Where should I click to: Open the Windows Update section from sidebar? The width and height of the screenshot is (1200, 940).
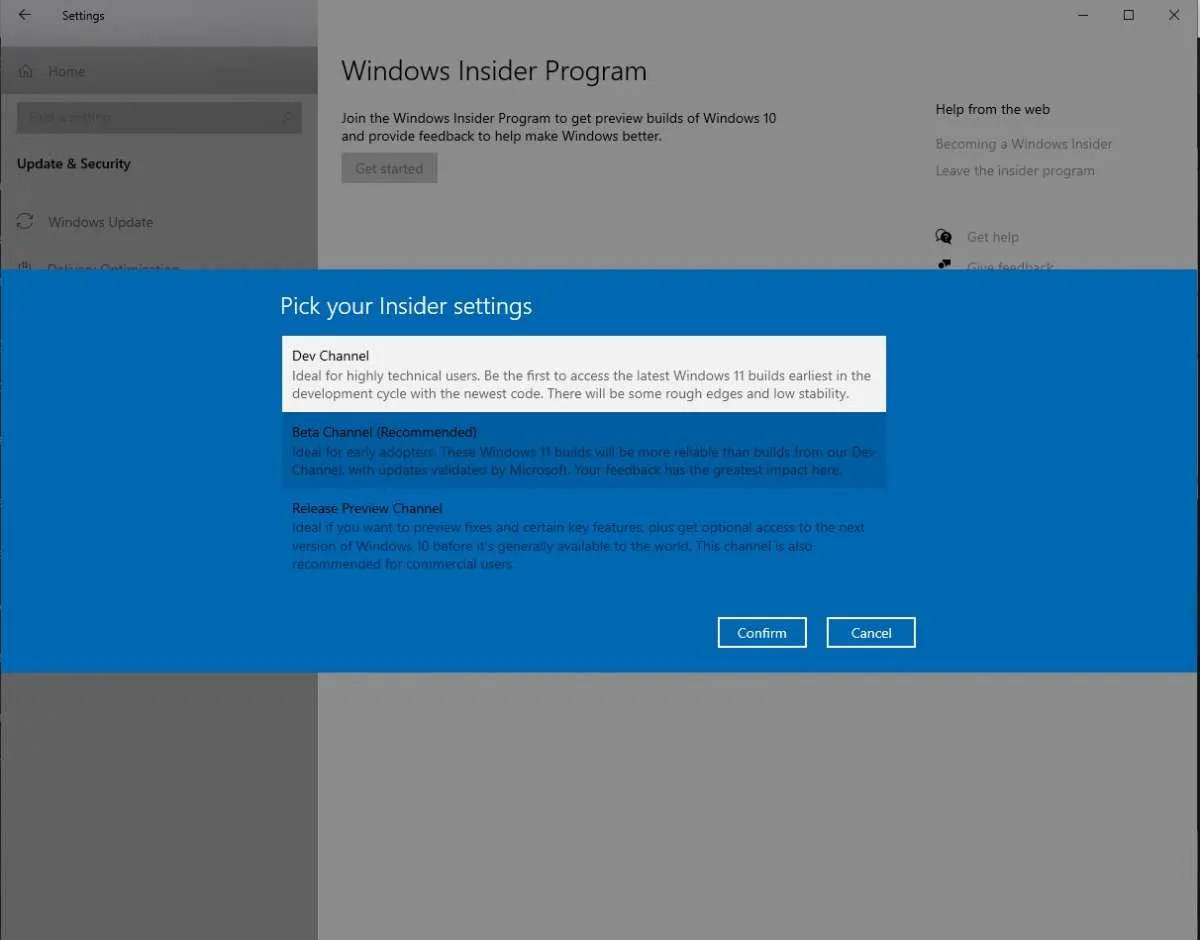pos(100,221)
